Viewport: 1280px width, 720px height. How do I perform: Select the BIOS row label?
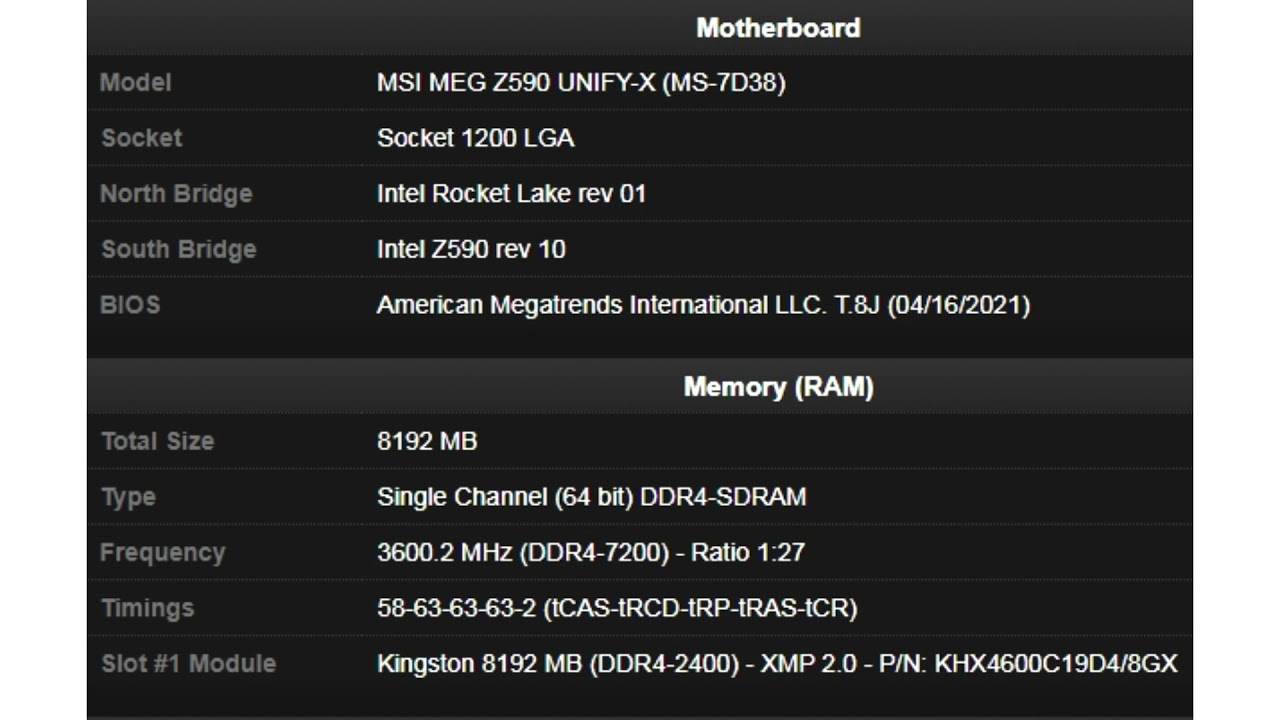click(130, 305)
